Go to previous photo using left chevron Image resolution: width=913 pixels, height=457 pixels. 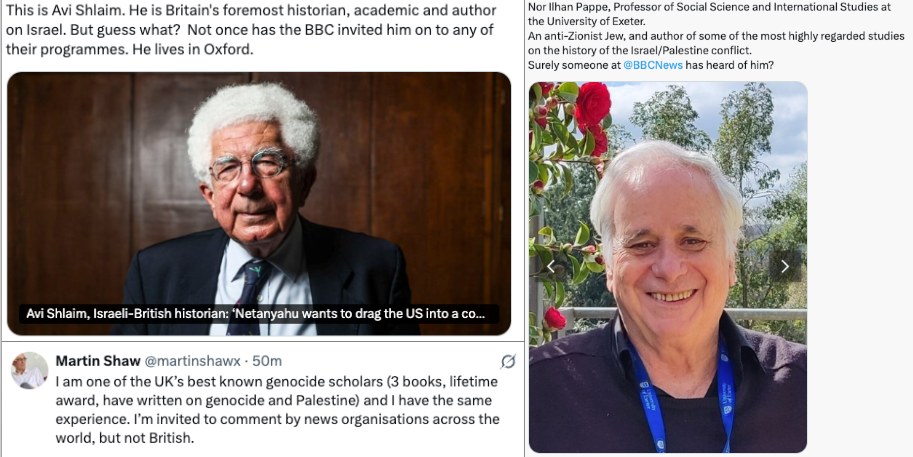pyautogui.click(x=551, y=267)
